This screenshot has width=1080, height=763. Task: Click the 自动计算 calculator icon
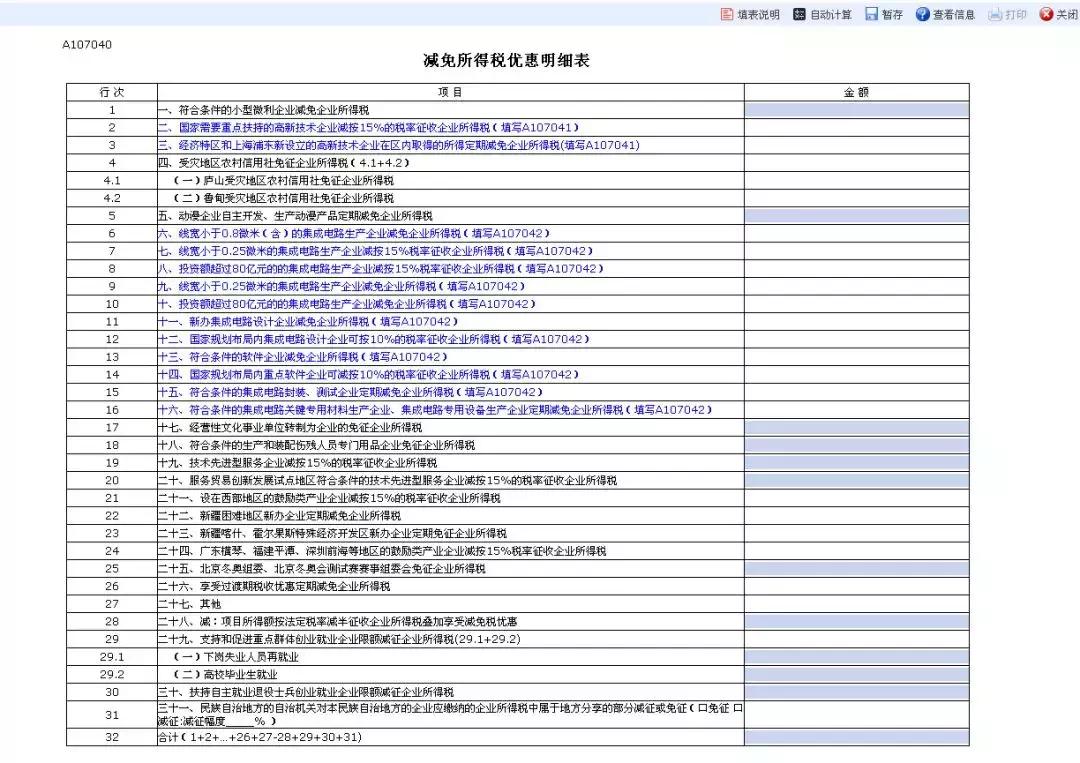click(800, 14)
